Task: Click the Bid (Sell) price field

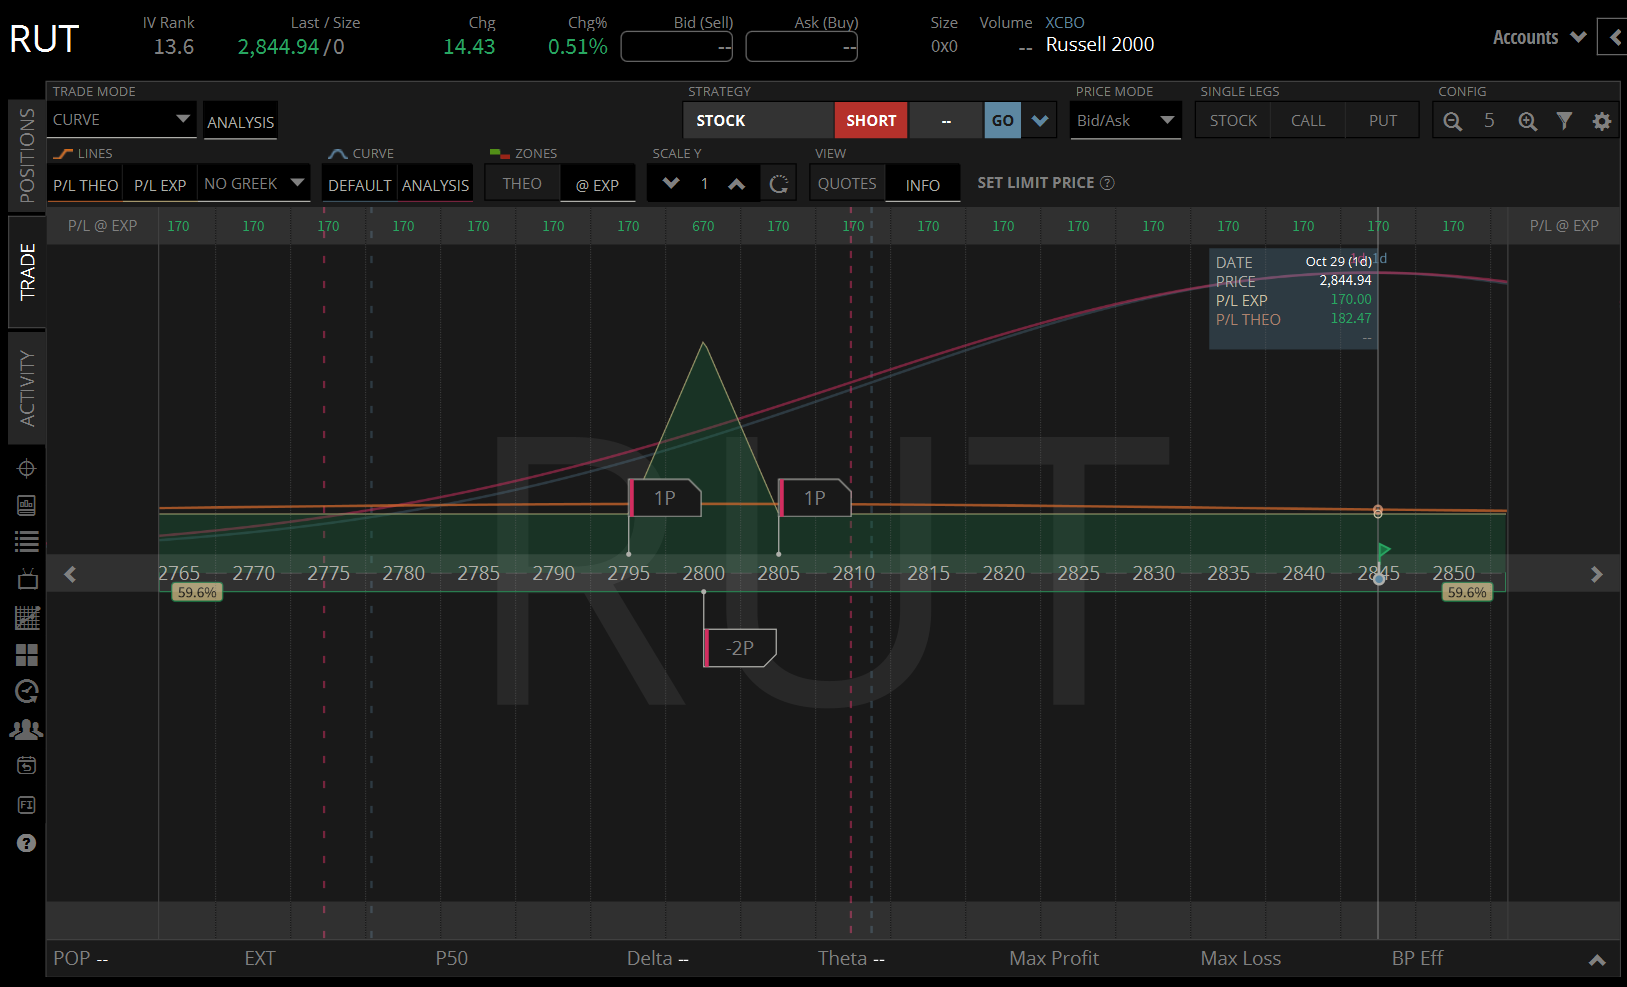Action: 677,46
